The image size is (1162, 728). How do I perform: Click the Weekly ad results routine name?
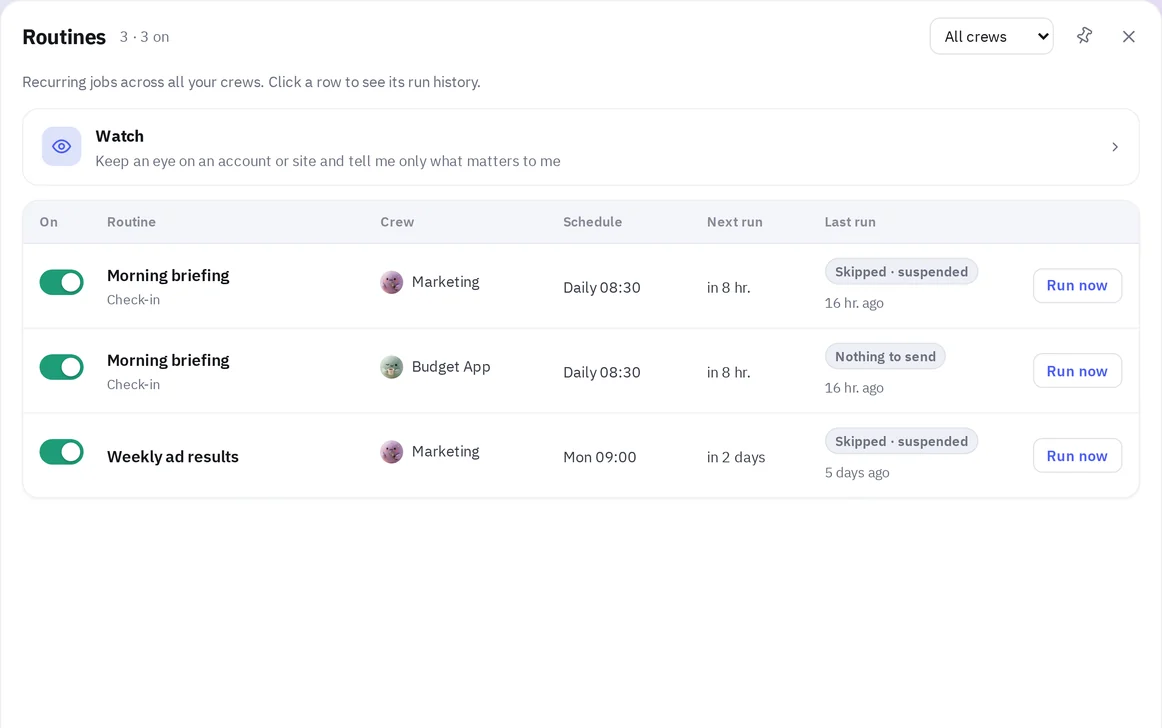(173, 457)
